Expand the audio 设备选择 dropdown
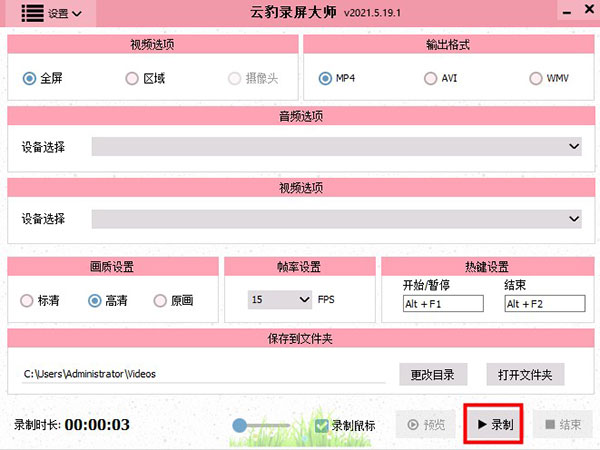 [x=336, y=147]
